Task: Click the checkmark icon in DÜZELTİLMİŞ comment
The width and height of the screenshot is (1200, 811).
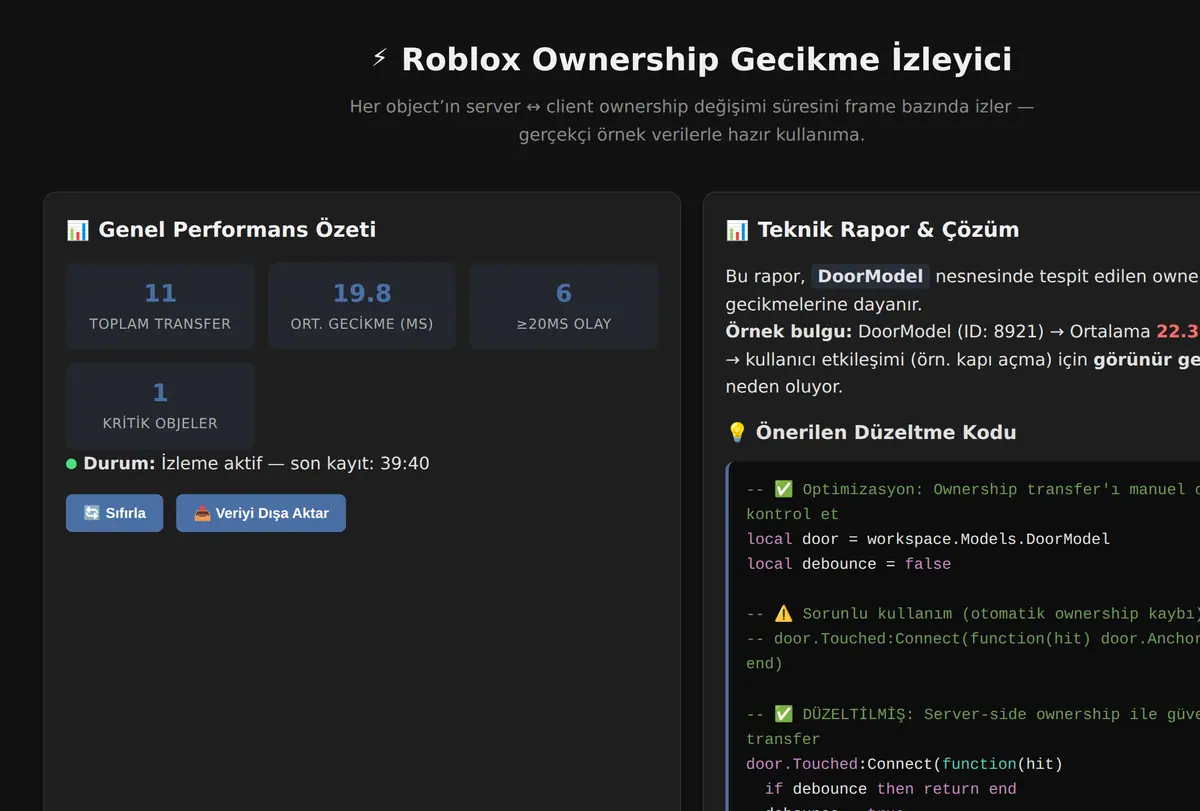Action: click(783, 714)
